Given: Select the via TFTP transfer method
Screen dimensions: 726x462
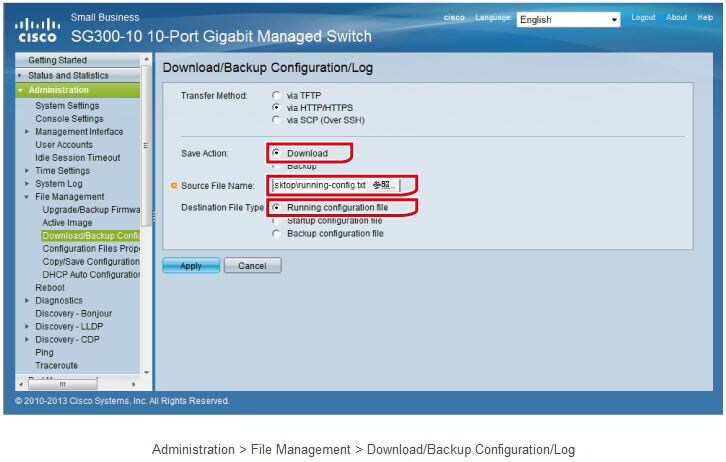Looking at the screenshot, I should click(276, 95).
